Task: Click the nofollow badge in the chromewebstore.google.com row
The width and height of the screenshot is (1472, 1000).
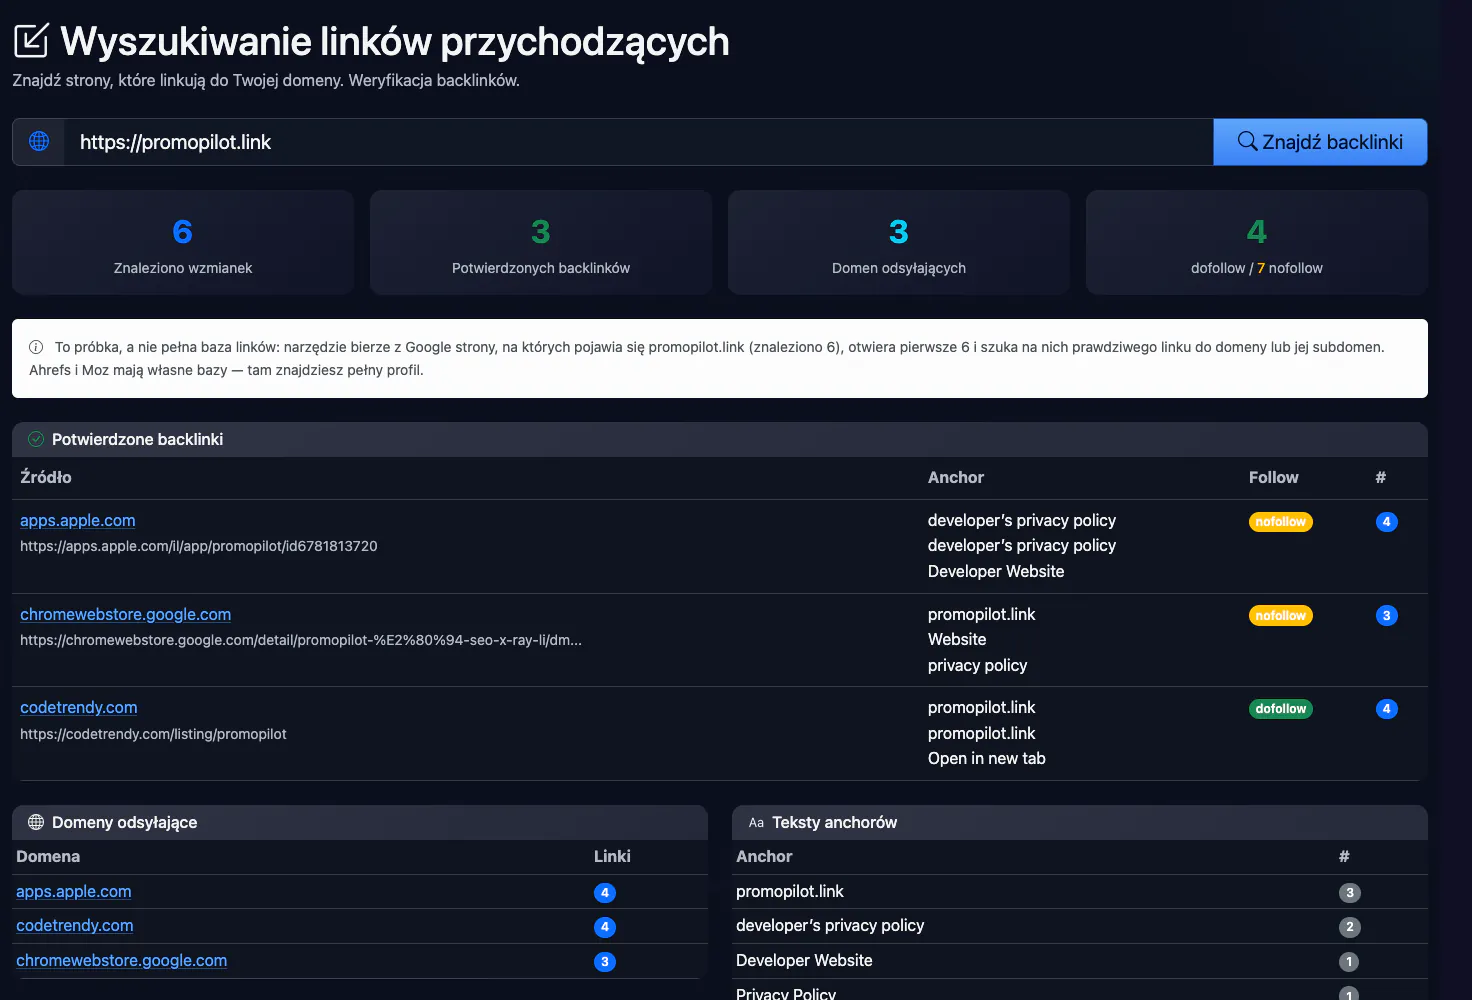Action: [x=1280, y=616]
